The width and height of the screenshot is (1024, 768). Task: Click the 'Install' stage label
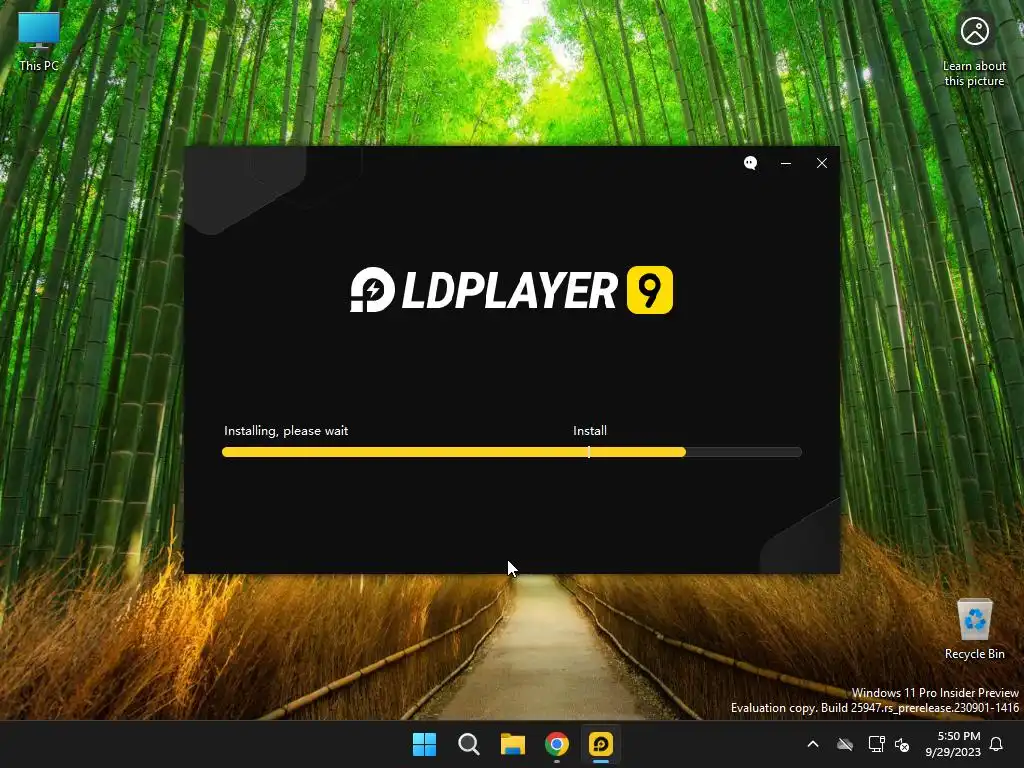(x=590, y=430)
